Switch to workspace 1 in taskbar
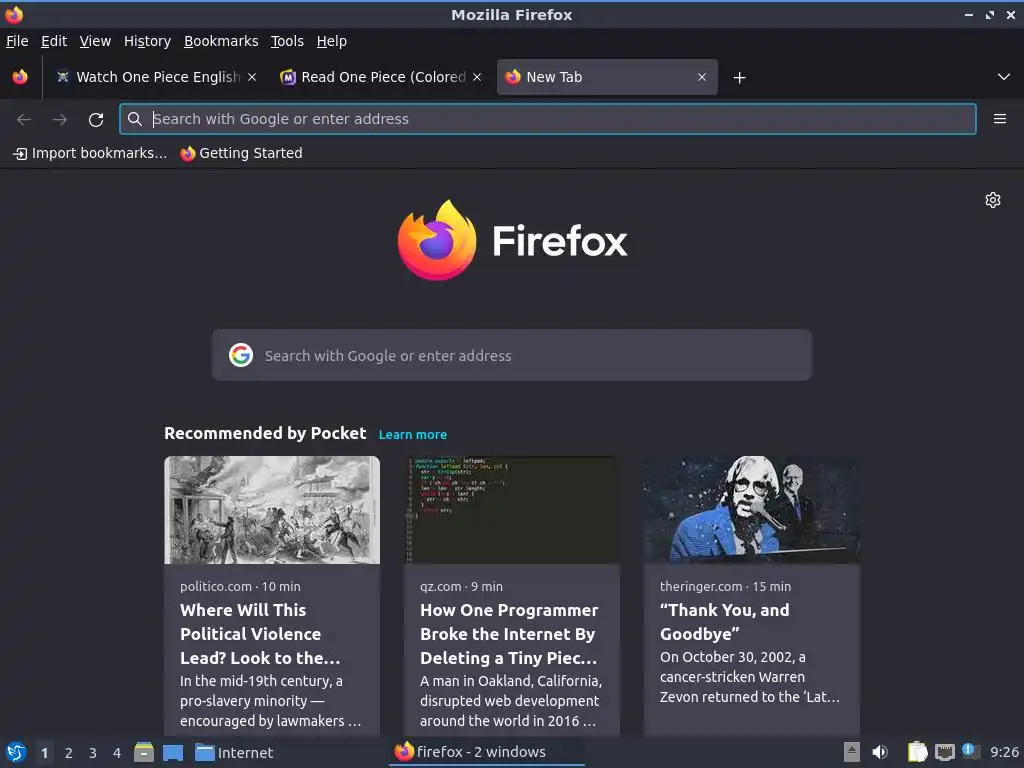The height and width of the screenshot is (768, 1024). pos(44,753)
